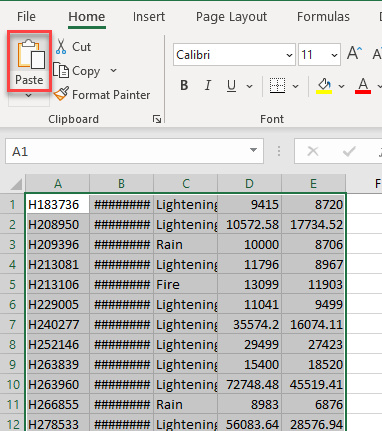The height and width of the screenshot is (431, 382).
Task: Open the Insert ribbon tab
Action: pyautogui.click(x=149, y=16)
